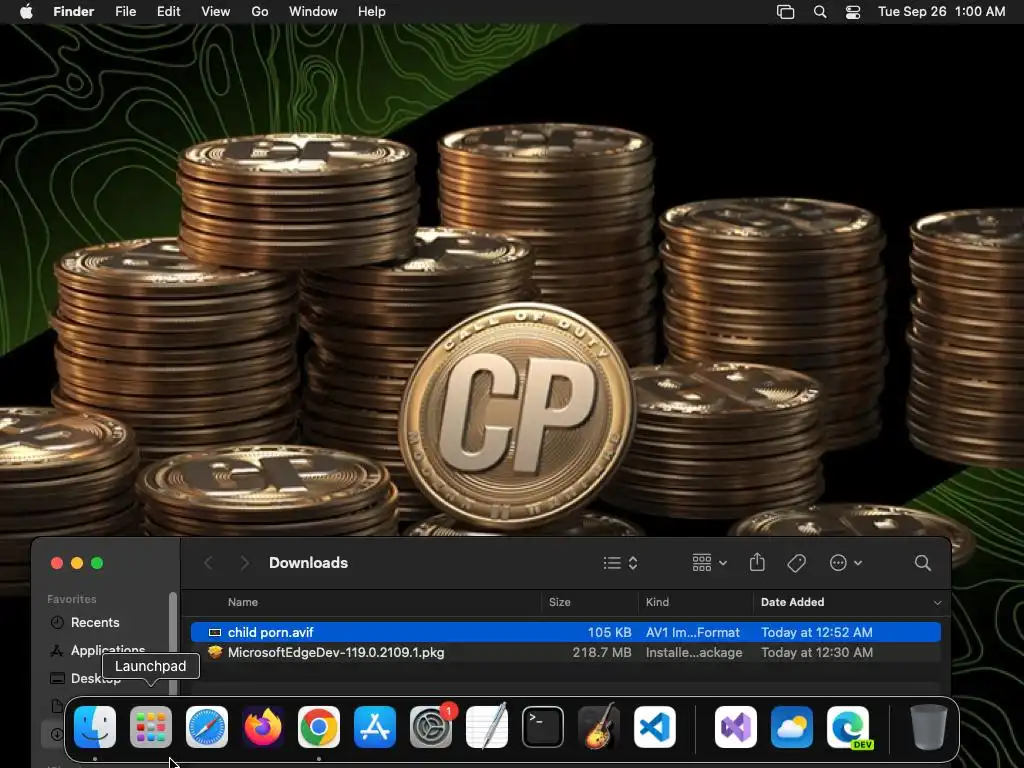This screenshot has width=1024, height=768.
Task: Select Recents in the Finder sidebar
Action: tap(95, 622)
